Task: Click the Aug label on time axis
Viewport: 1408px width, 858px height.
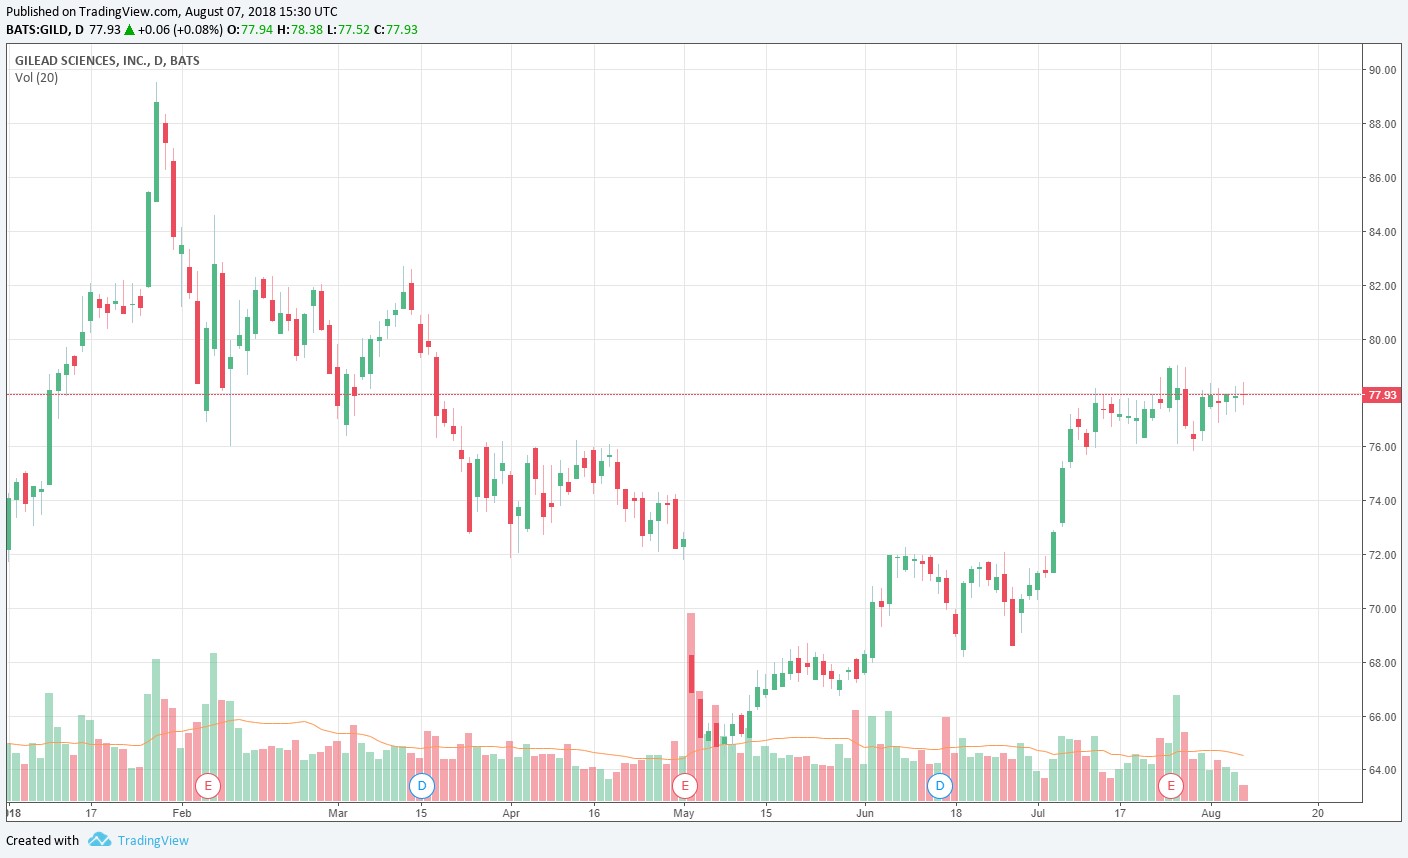Action: (x=1211, y=813)
